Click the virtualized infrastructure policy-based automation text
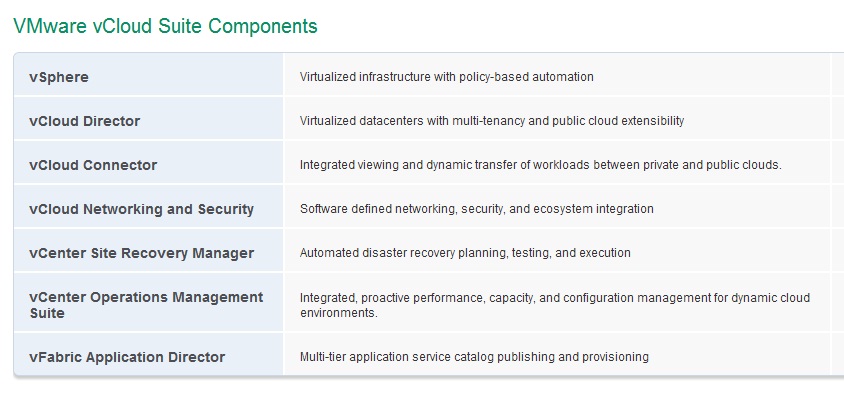 click(x=447, y=77)
